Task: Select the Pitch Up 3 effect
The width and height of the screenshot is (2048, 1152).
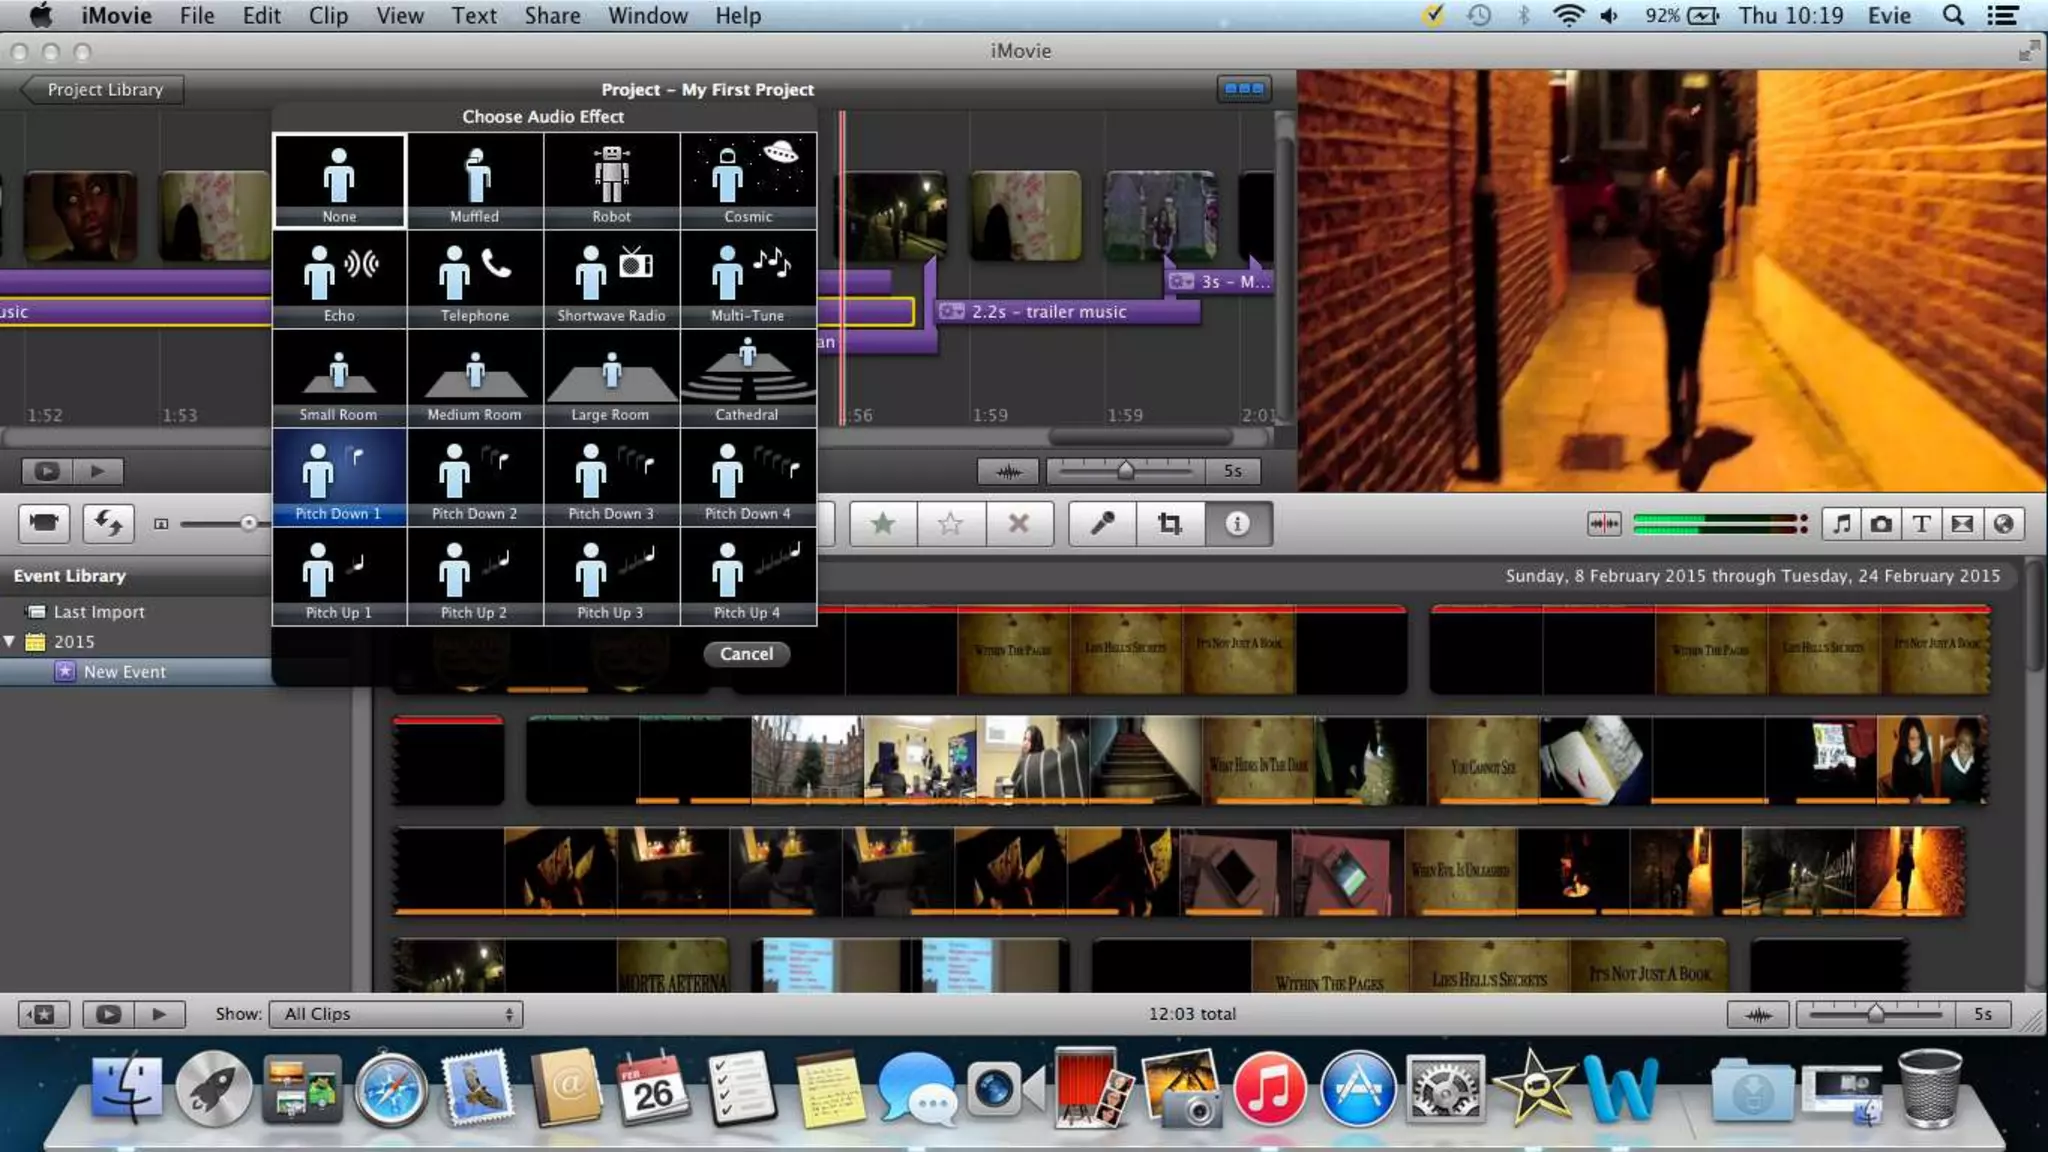Action: tap(611, 577)
